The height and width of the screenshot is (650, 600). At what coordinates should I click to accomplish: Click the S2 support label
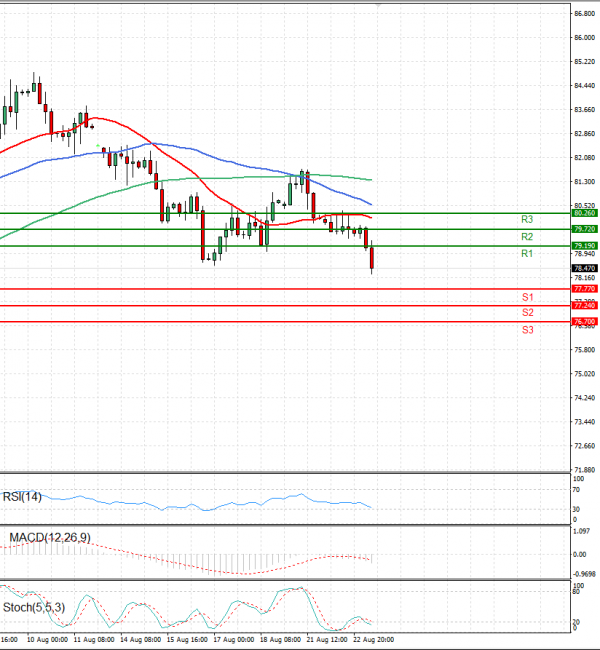pos(527,312)
